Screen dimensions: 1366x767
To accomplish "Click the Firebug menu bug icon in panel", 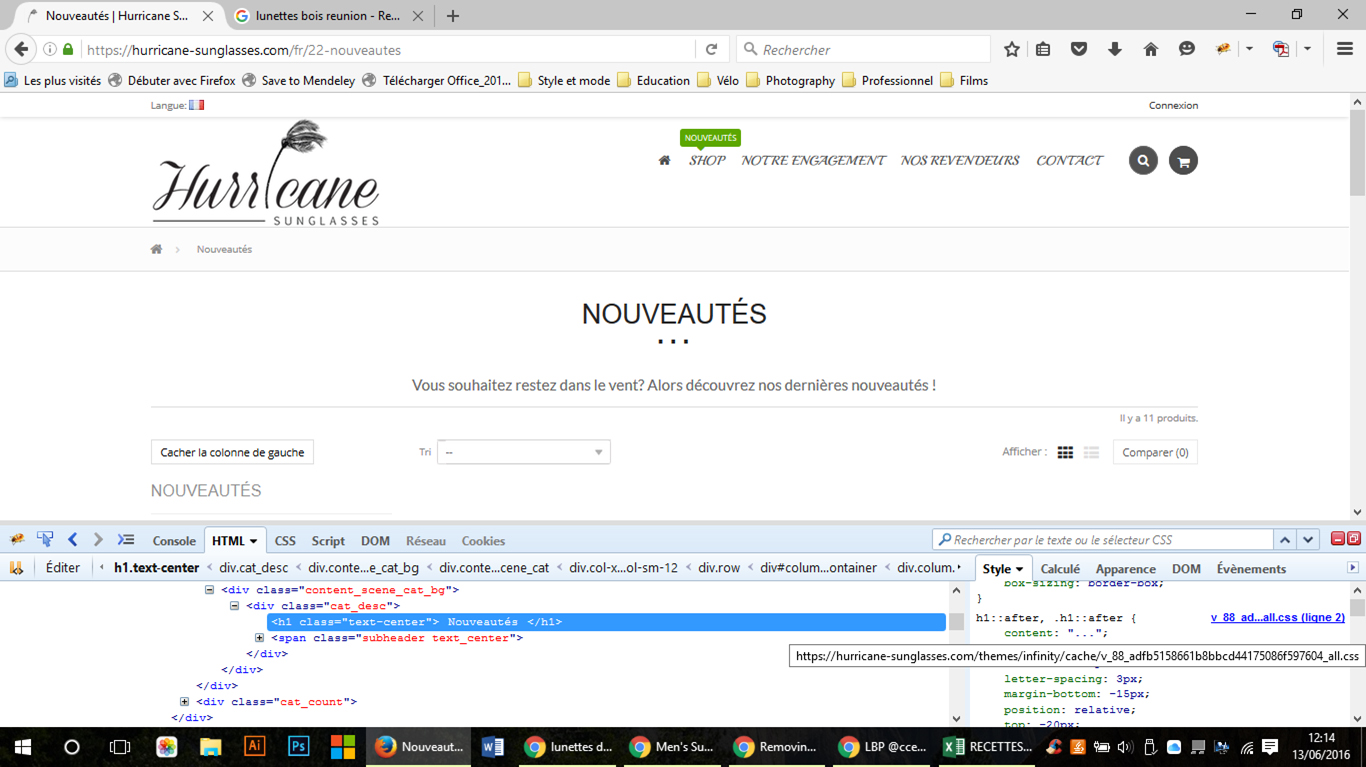I will point(17,540).
